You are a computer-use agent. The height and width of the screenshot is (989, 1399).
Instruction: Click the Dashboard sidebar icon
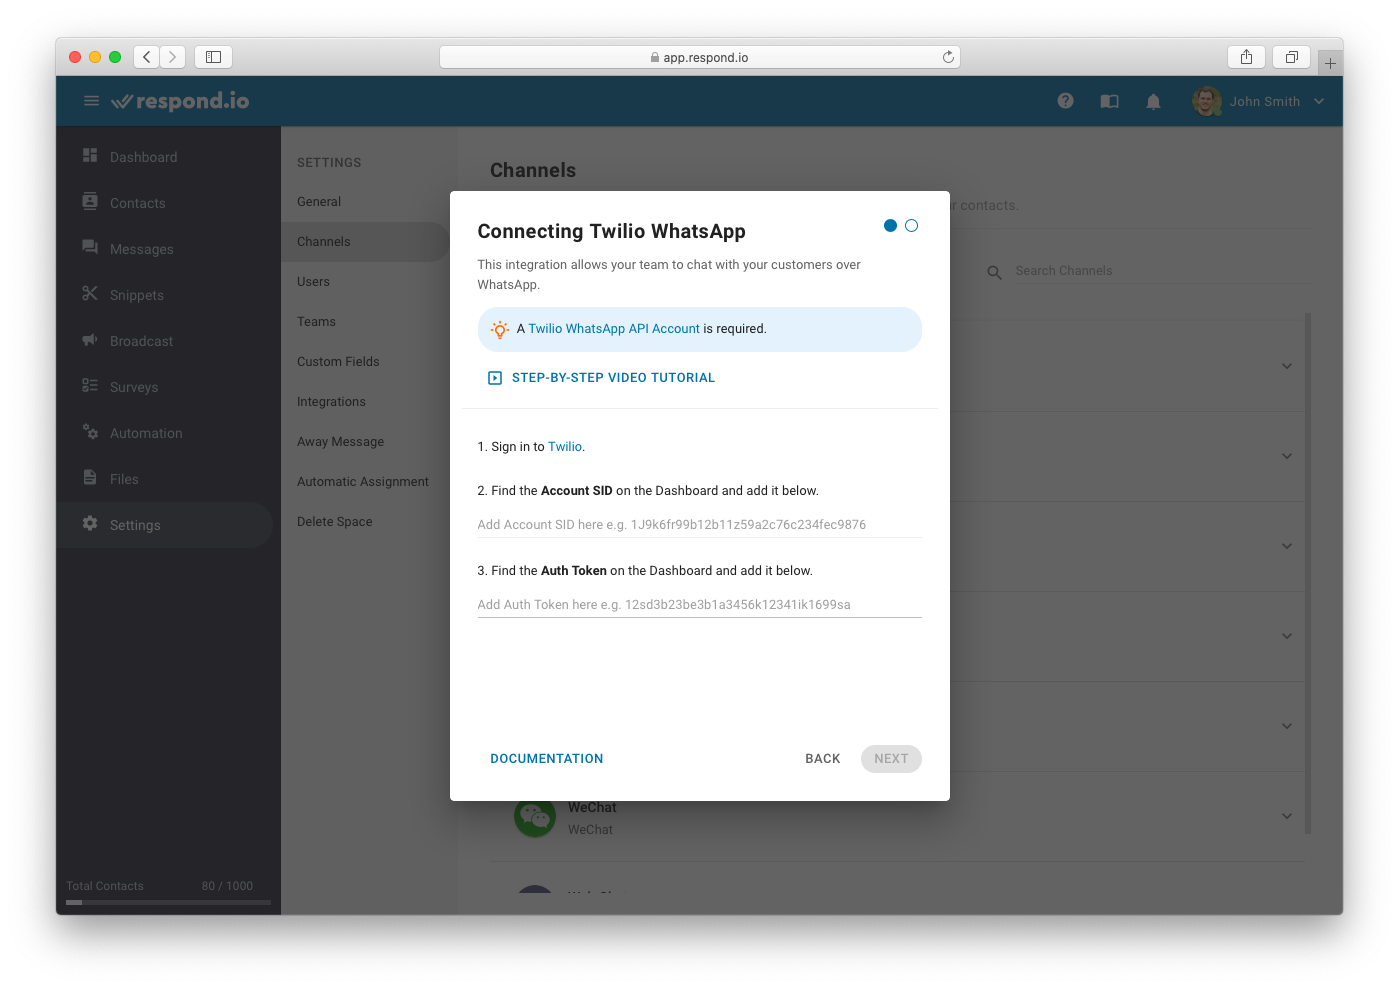90,156
